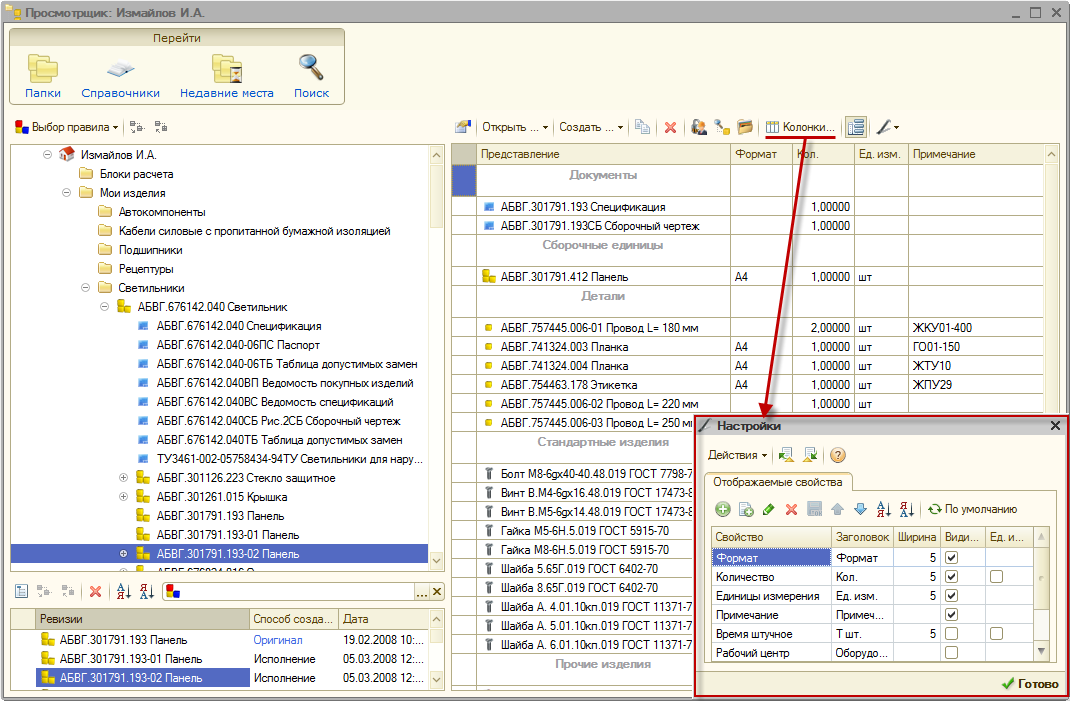
Task: Click the green add property icon in Настройки
Action: pyautogui.click(x=723, y=509)
